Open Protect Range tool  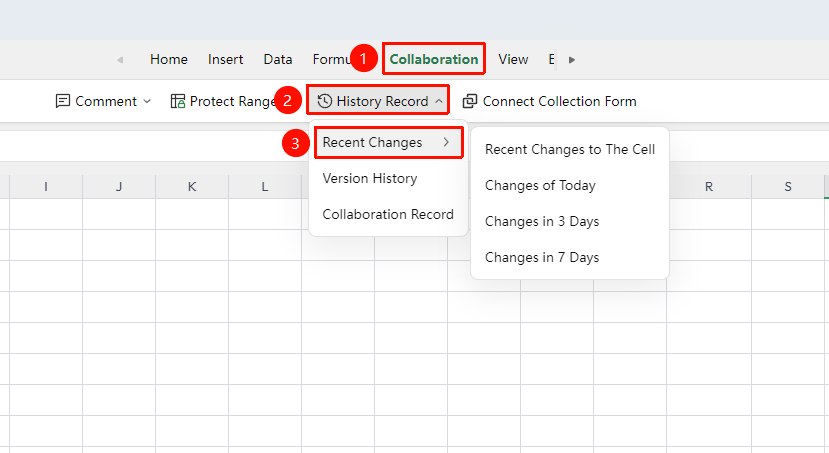tap(223, 101)
